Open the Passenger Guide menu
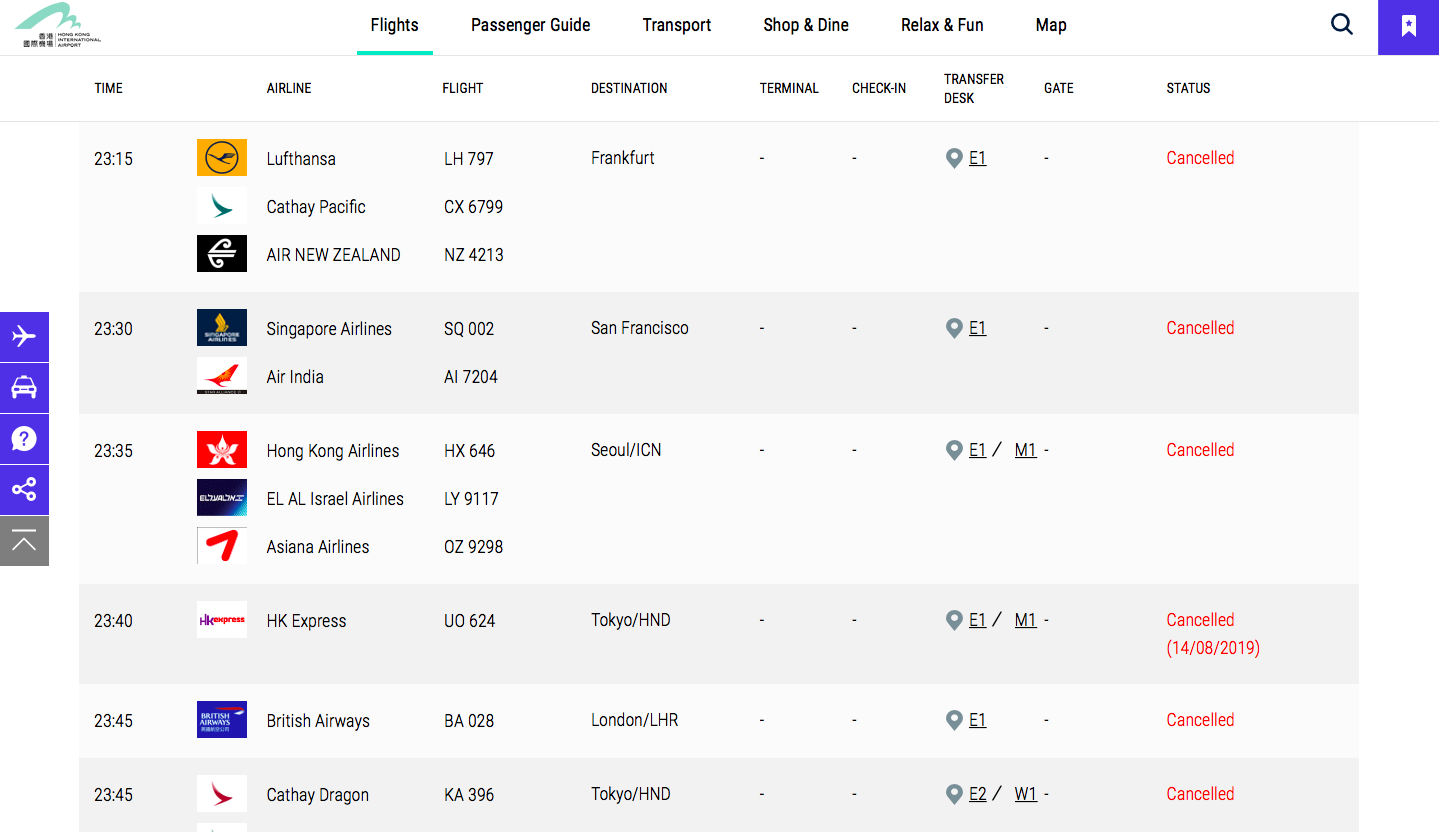The height and width of the screenshot is (832, 1439). coord(530,25)
